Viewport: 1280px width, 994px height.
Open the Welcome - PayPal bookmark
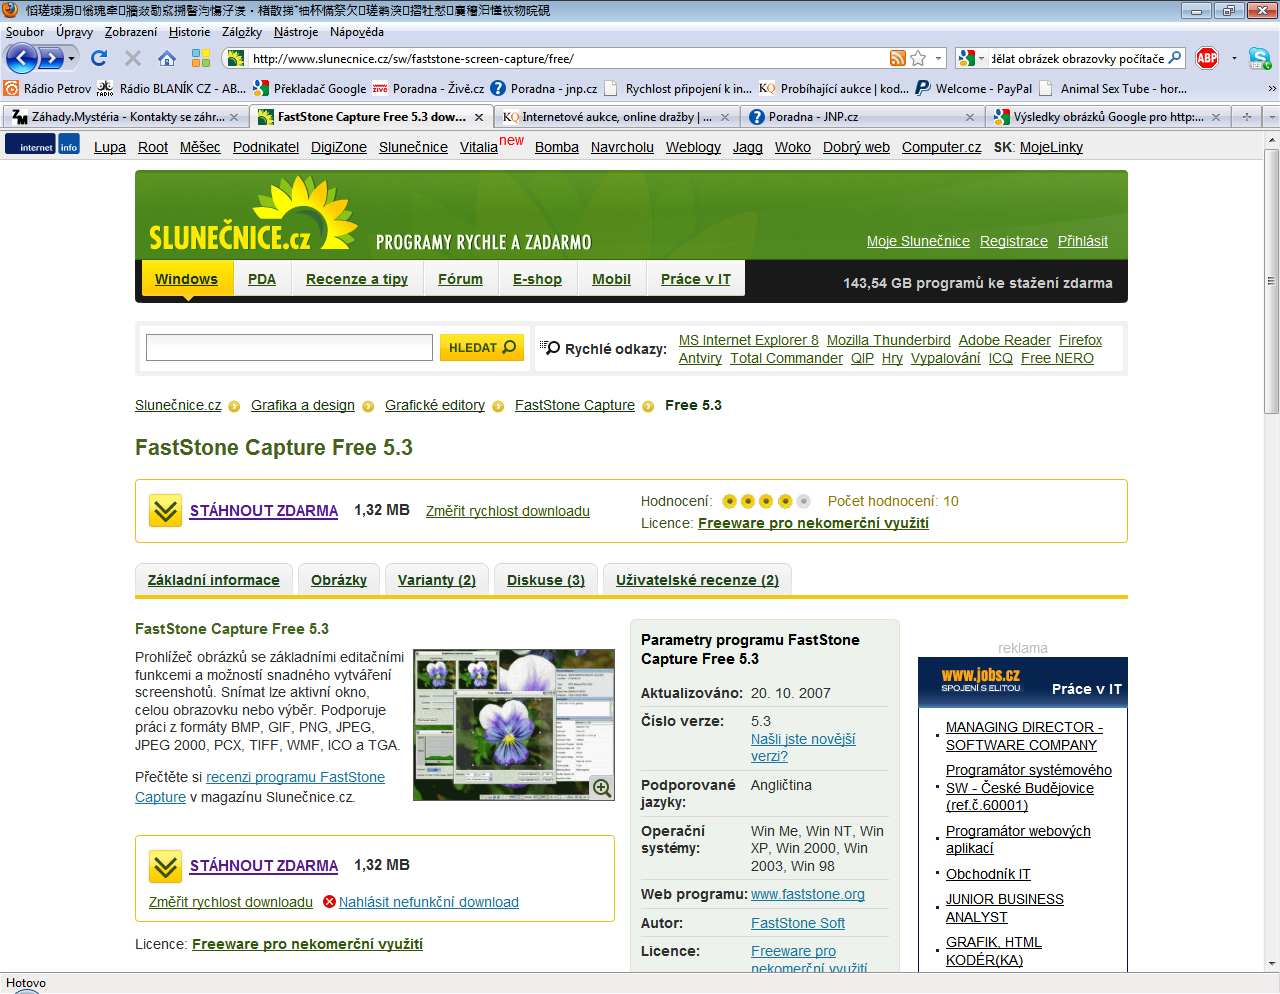click(973, 88)
